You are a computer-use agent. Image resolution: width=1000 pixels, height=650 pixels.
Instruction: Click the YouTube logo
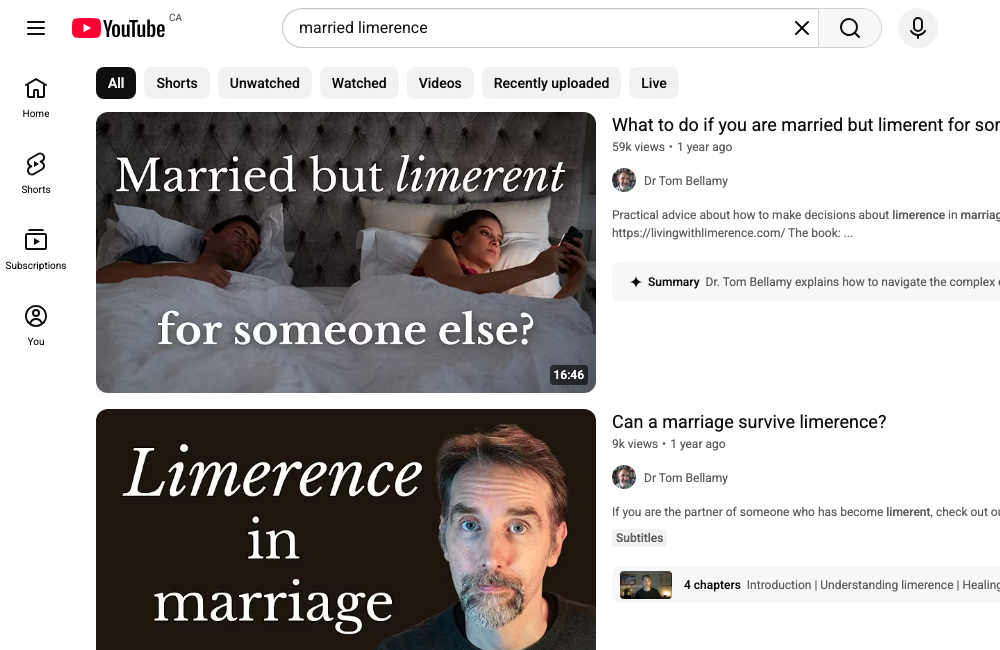(119, 28)
